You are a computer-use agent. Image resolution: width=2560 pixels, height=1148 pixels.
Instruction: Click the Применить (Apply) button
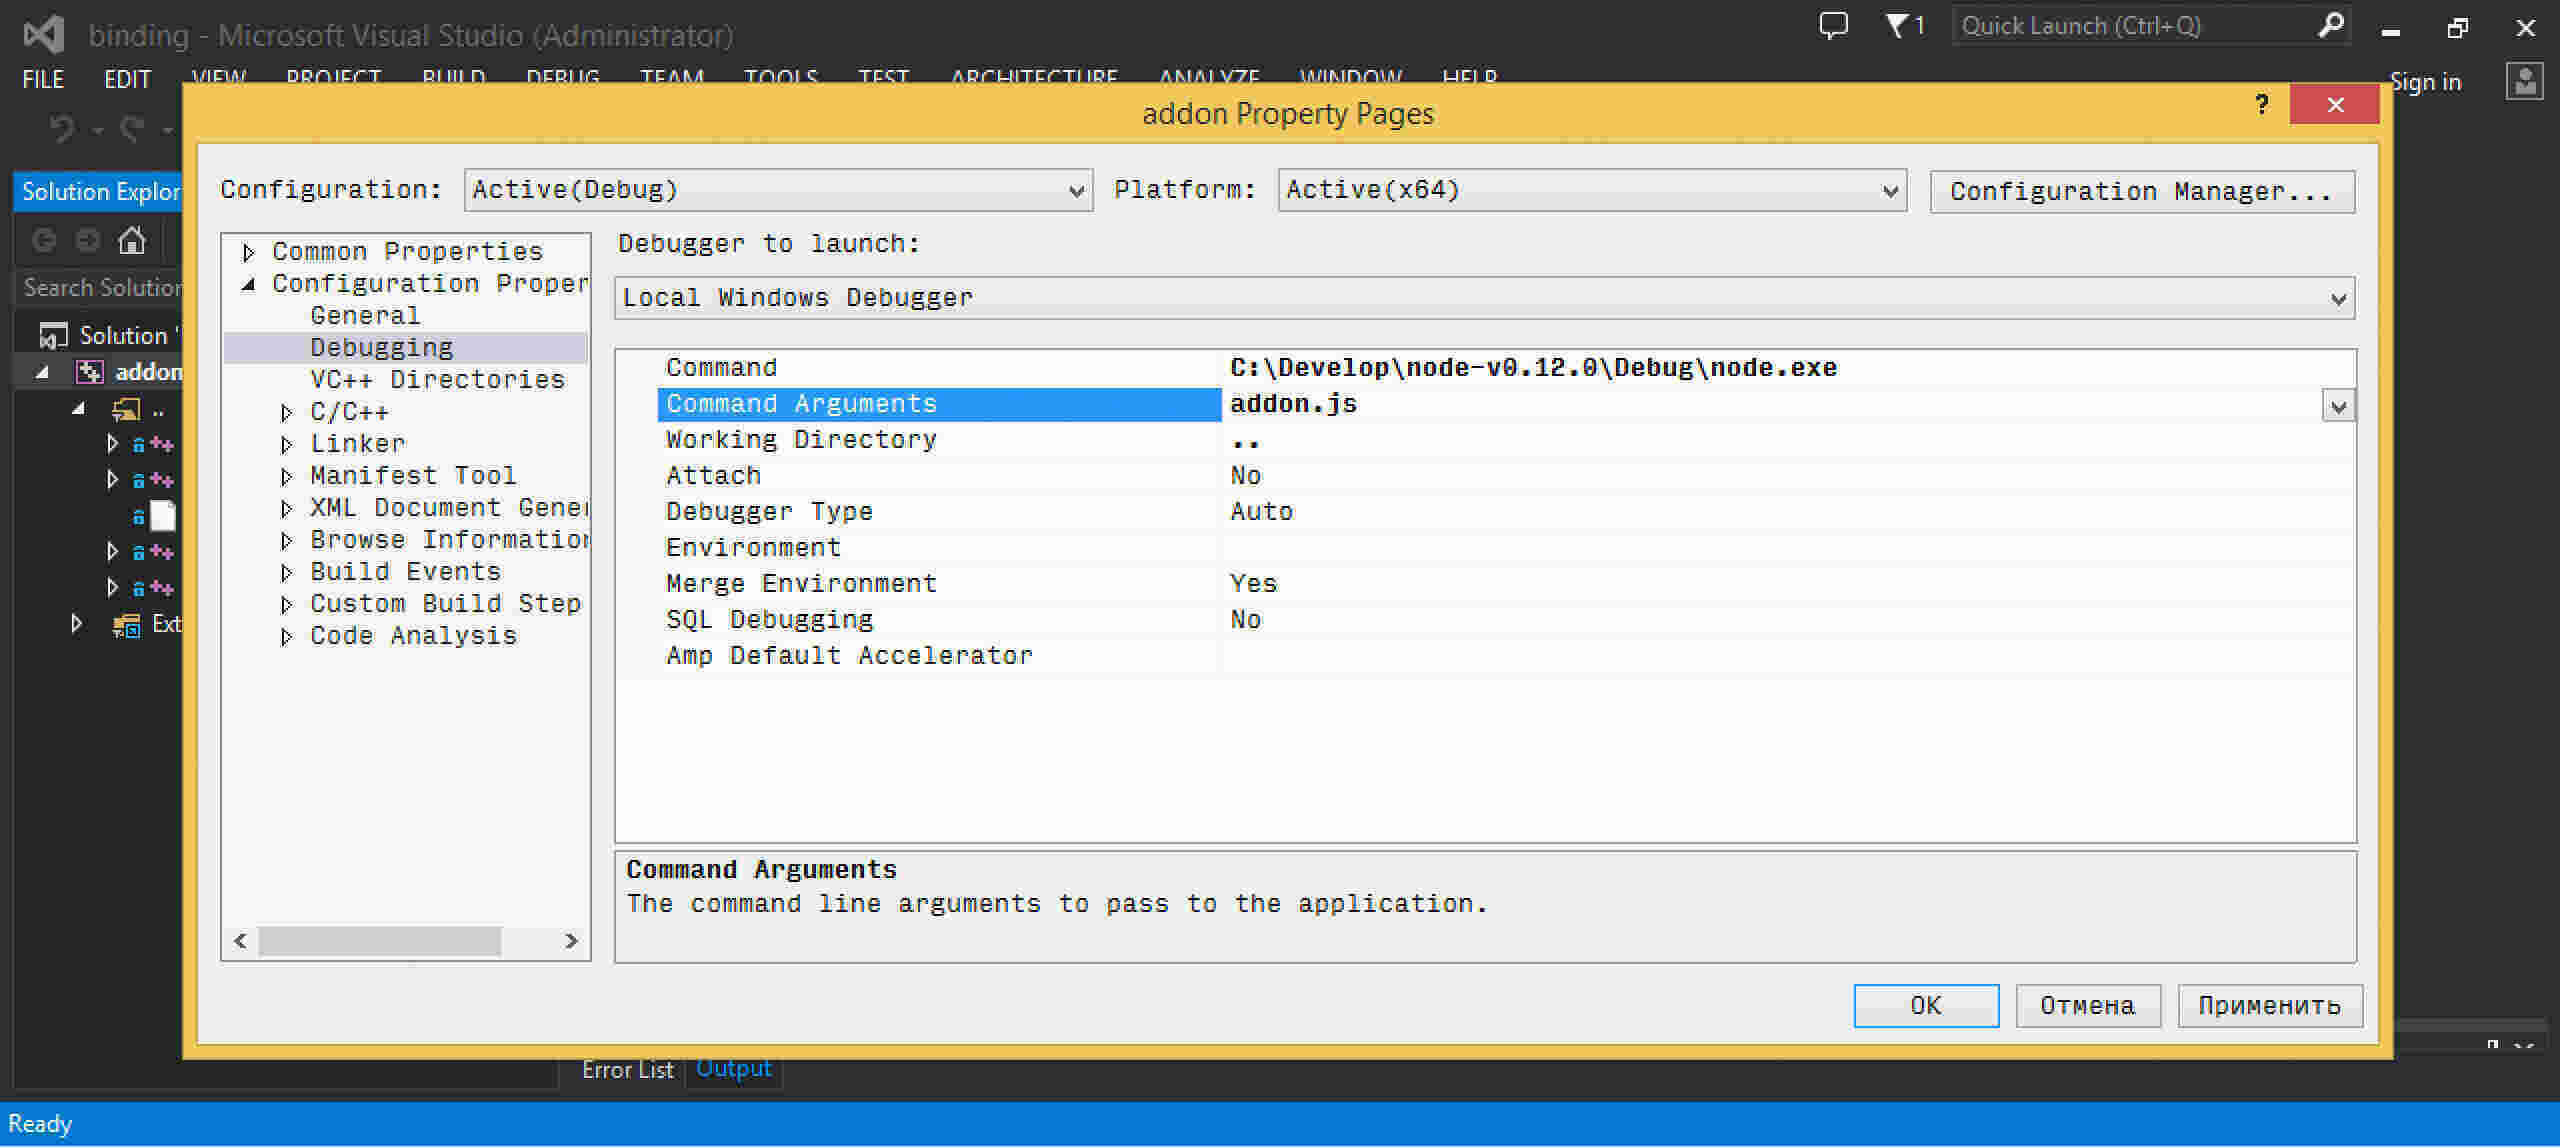2270,1006
